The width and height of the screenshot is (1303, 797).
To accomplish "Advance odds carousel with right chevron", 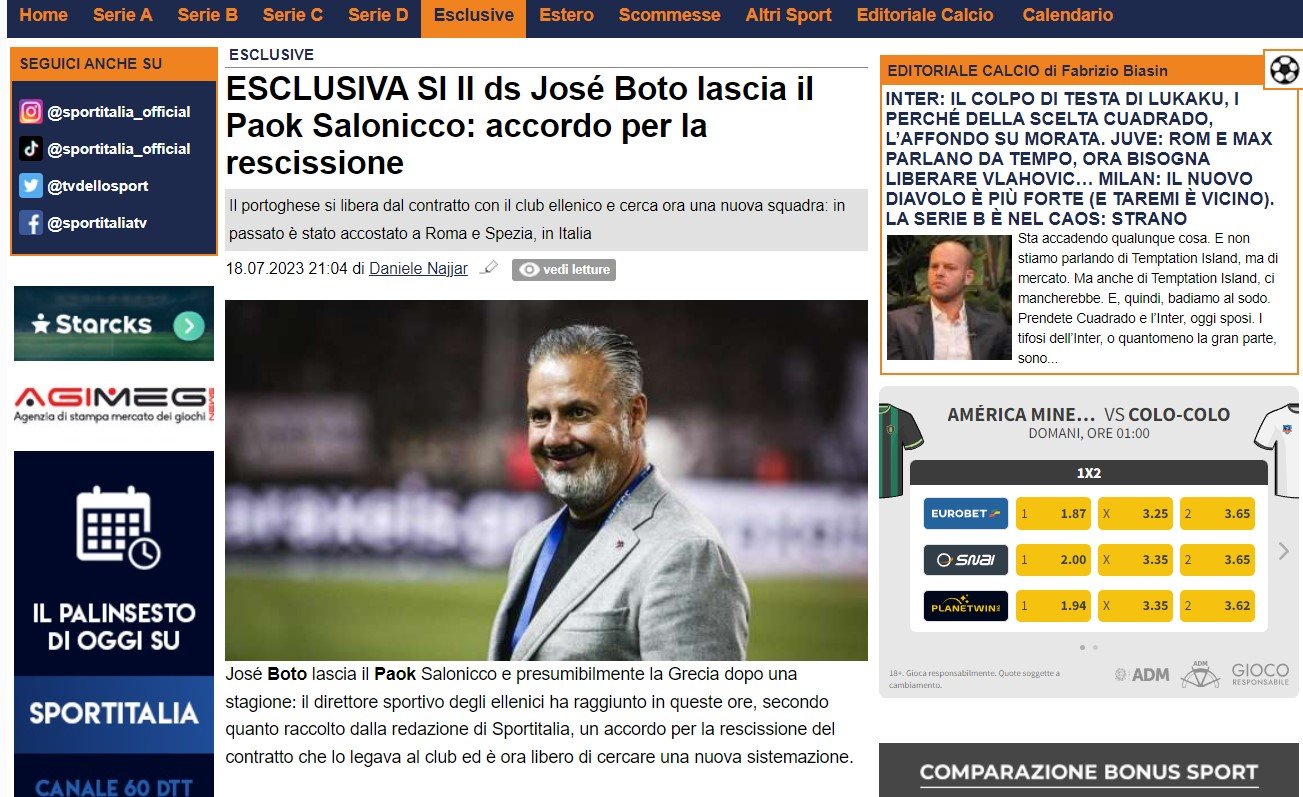I will tap(1285, 551).
